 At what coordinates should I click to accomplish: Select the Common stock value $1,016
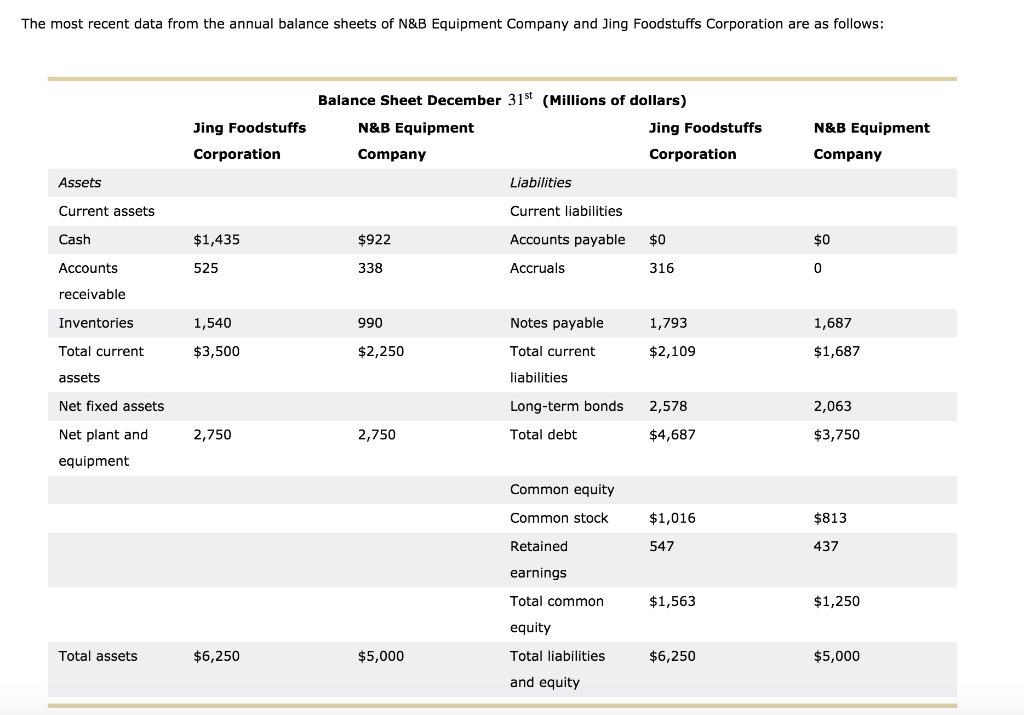point(672,518)
